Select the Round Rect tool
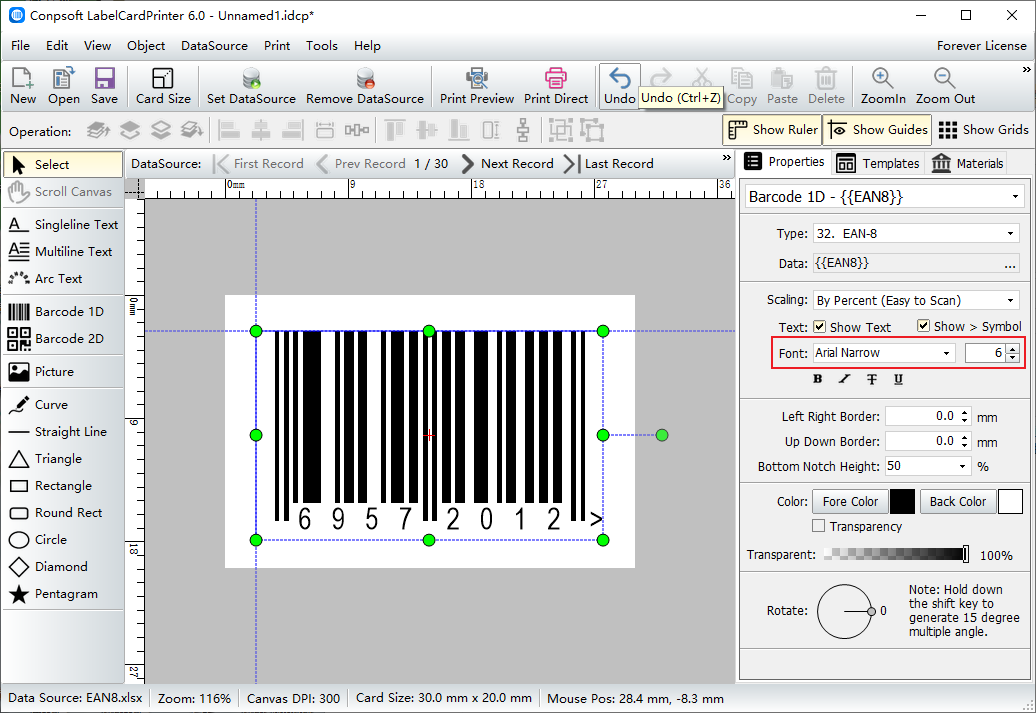This screenshot has height=713, width=1036. click(x=63, y=513)
